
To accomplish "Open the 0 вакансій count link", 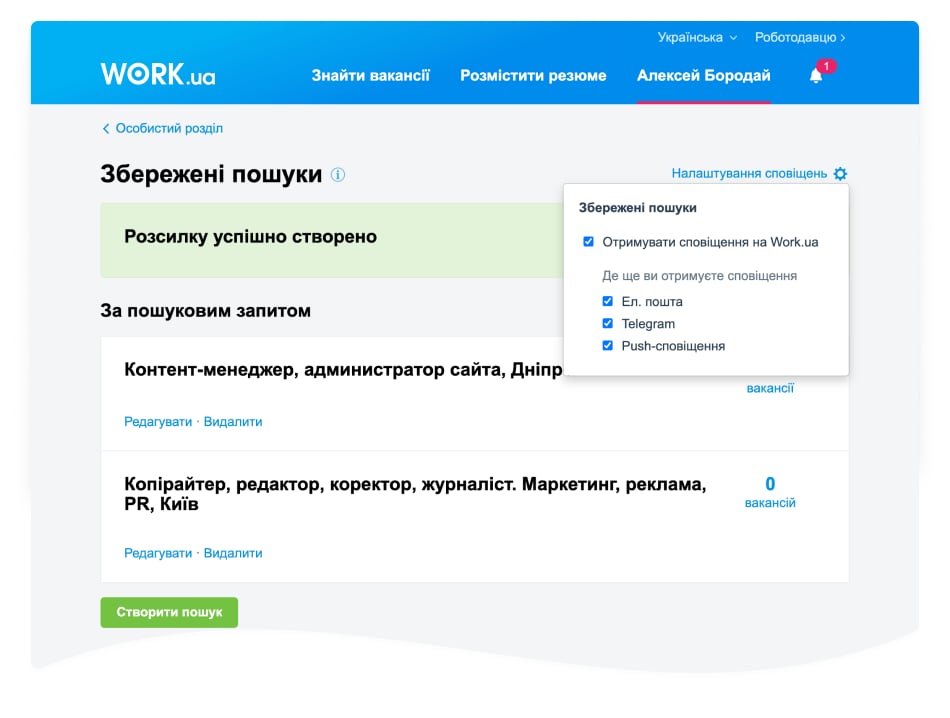I will click(770, 492).
